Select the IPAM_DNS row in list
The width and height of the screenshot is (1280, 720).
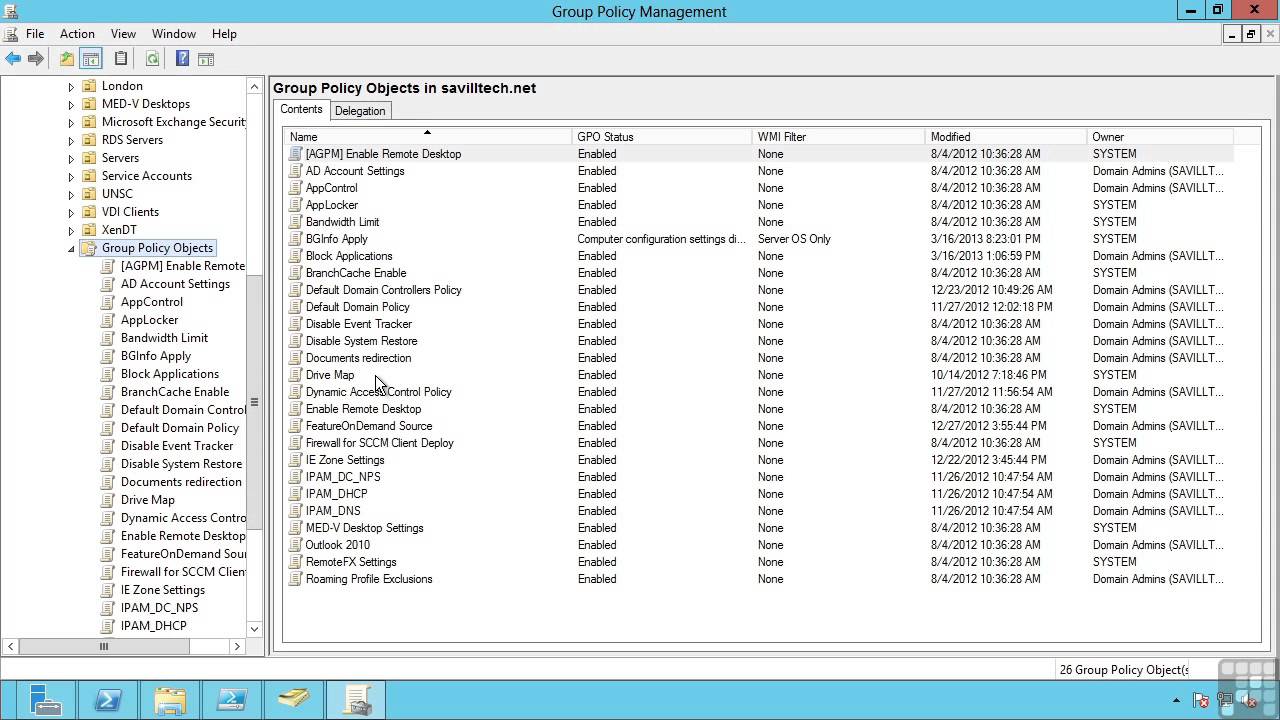[x=333, y=511]
